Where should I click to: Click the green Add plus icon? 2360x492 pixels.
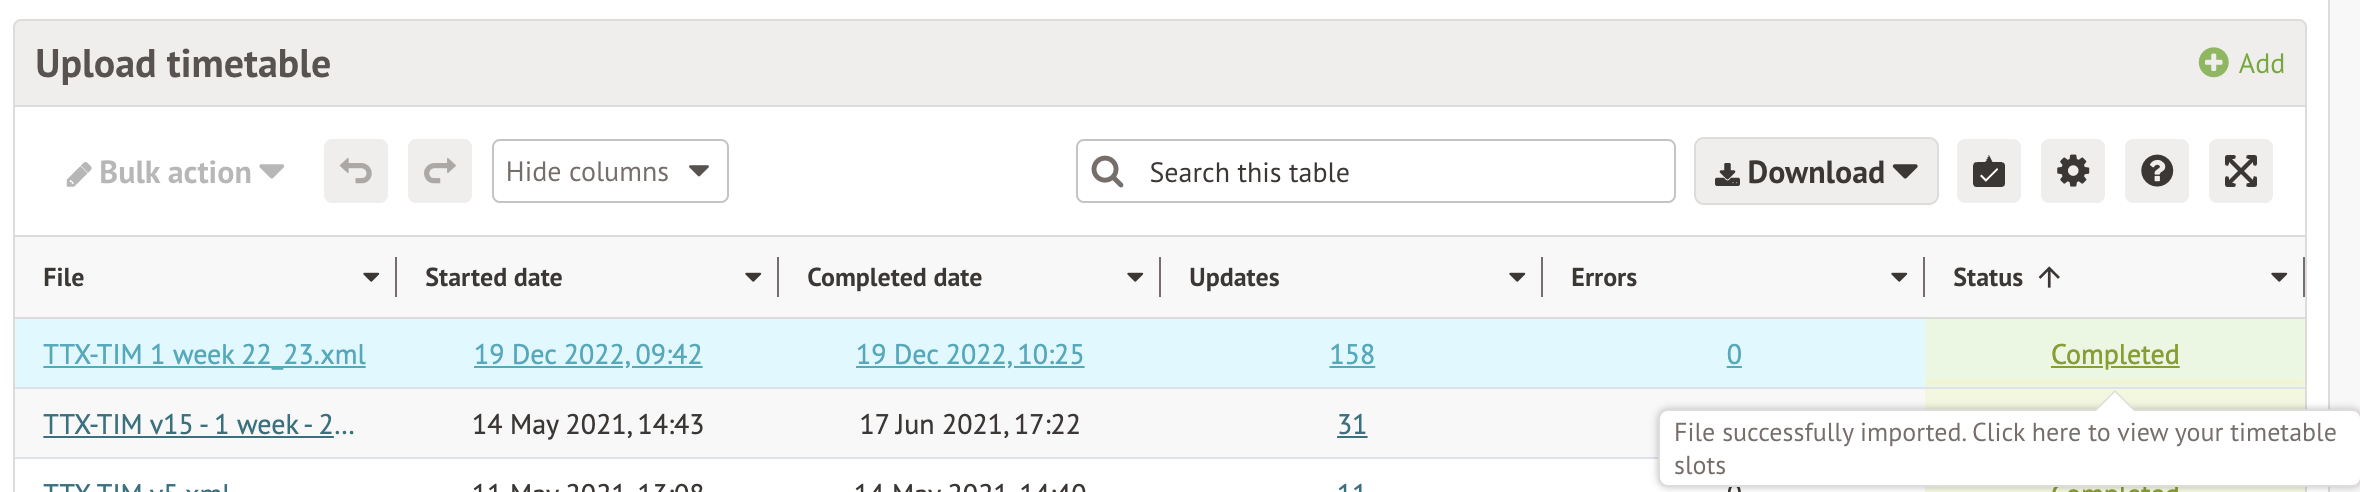coord(2213,63)
